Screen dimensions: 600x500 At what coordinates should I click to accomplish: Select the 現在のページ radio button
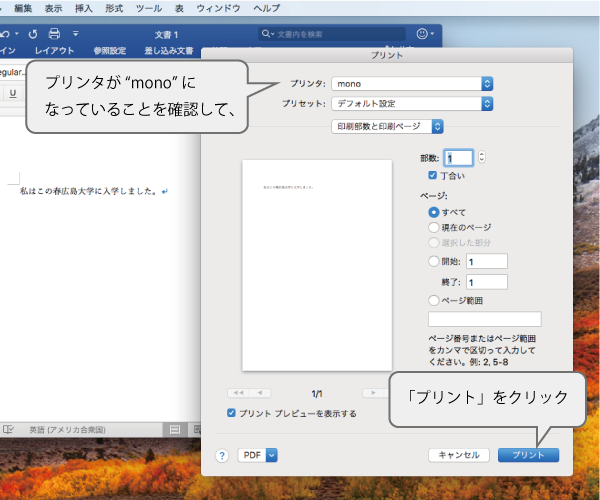coord(434,227)
